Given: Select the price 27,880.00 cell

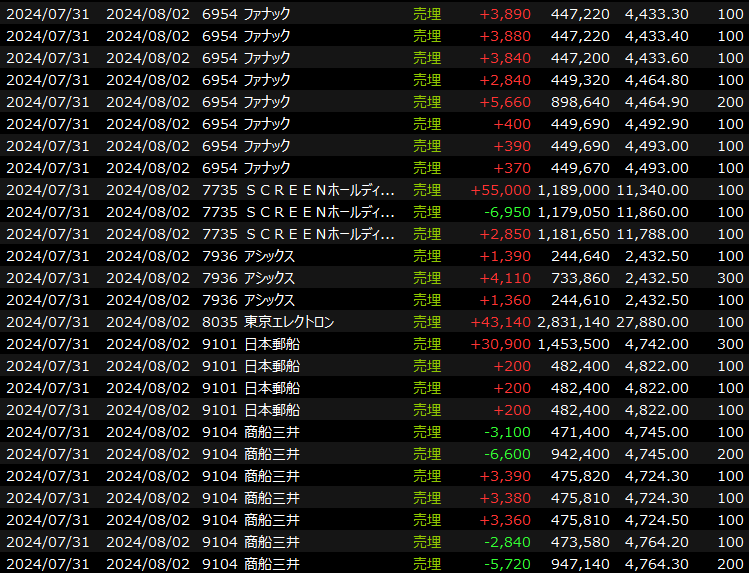Looking at the screenshot, I should pos(650,322).
